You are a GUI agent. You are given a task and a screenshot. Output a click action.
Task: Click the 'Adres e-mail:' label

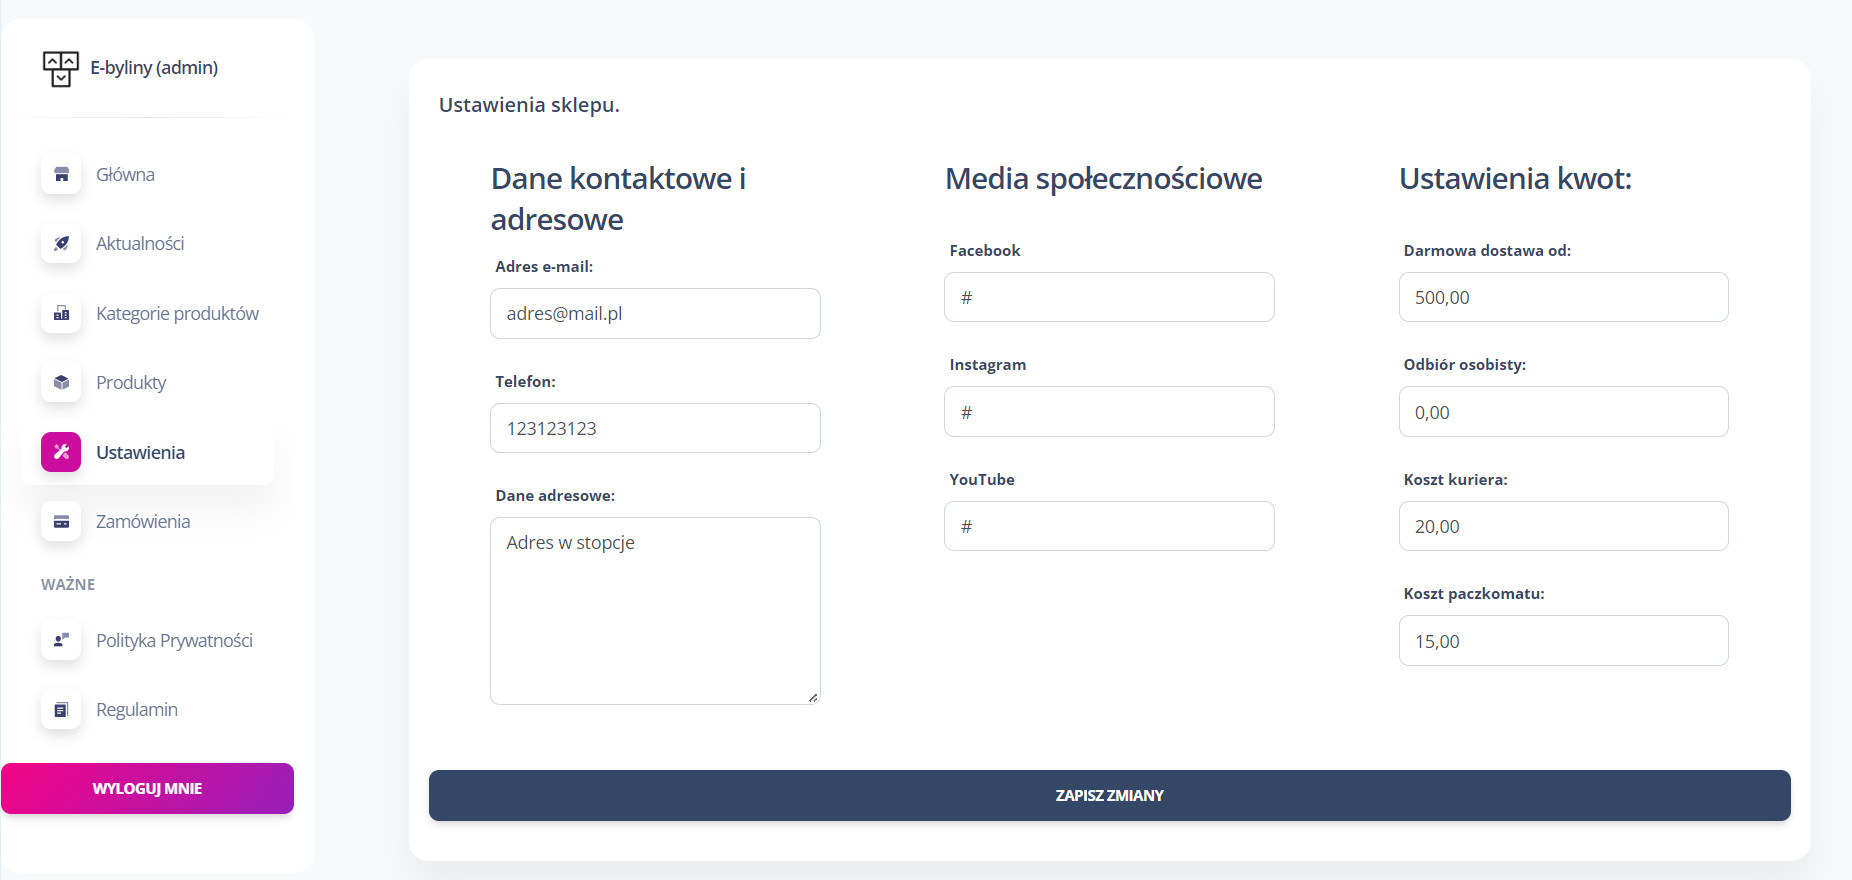click(x=544, y=267)
